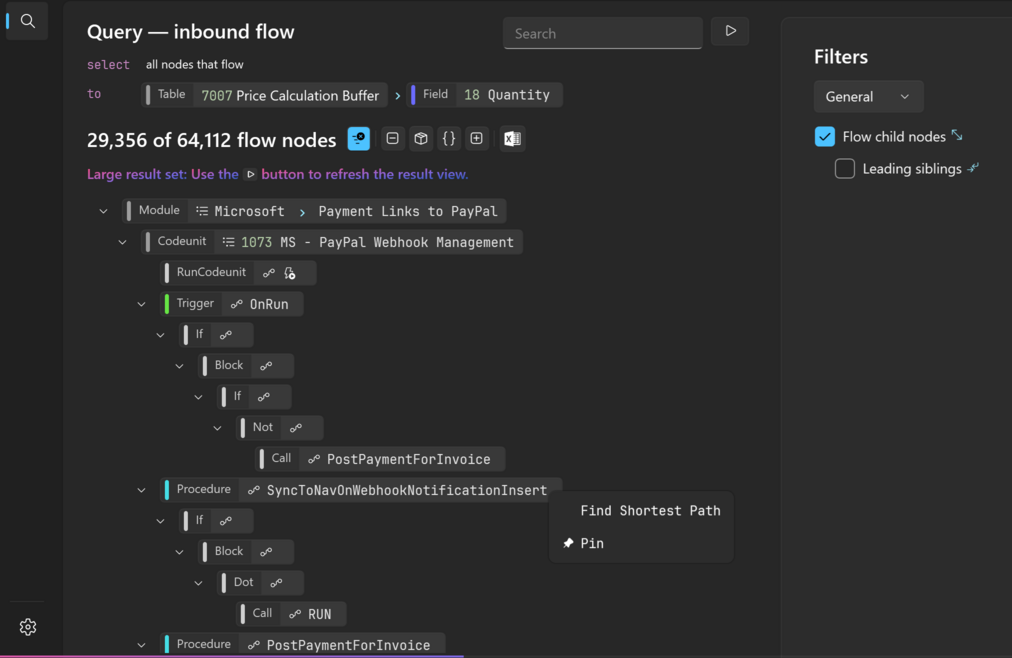Collapse the Microsoft module node
Viewport: 1012px width, 658px height.
click(103, 212)
